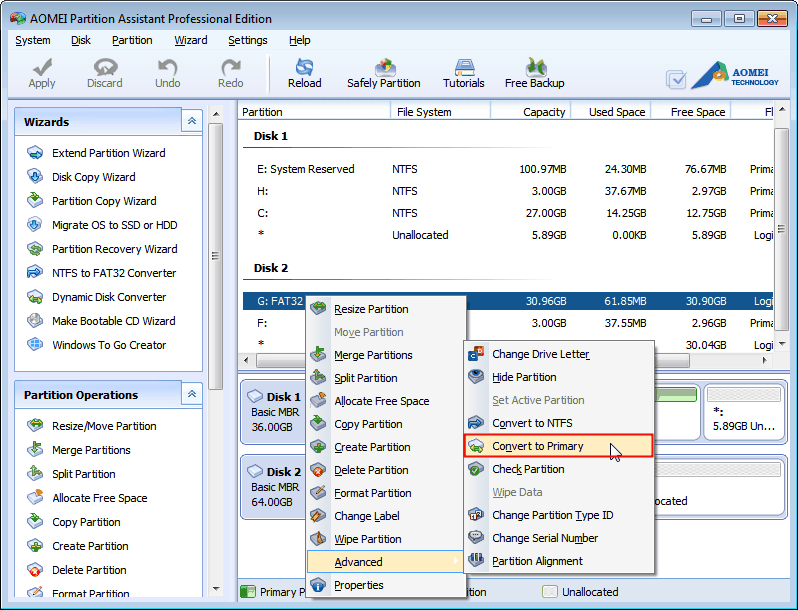The height and width of the screenshot is (610, 798).
Task: Expand the Advanced submenu entry
Action: [x=385, y=562]
